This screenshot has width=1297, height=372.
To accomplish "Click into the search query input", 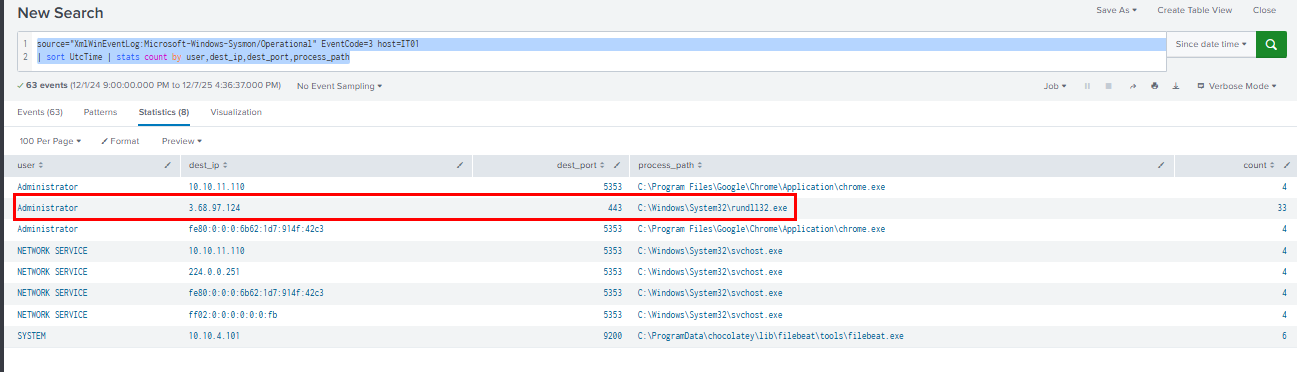I will coord(592,51).
